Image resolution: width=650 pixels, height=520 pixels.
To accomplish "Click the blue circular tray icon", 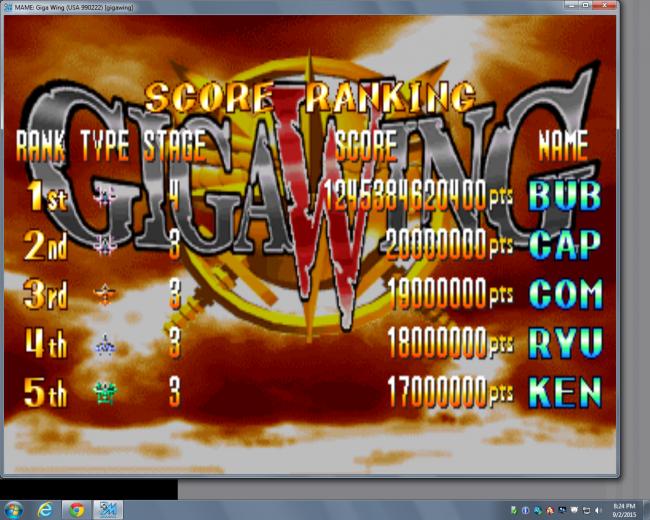I will click(x=526, y=510).
